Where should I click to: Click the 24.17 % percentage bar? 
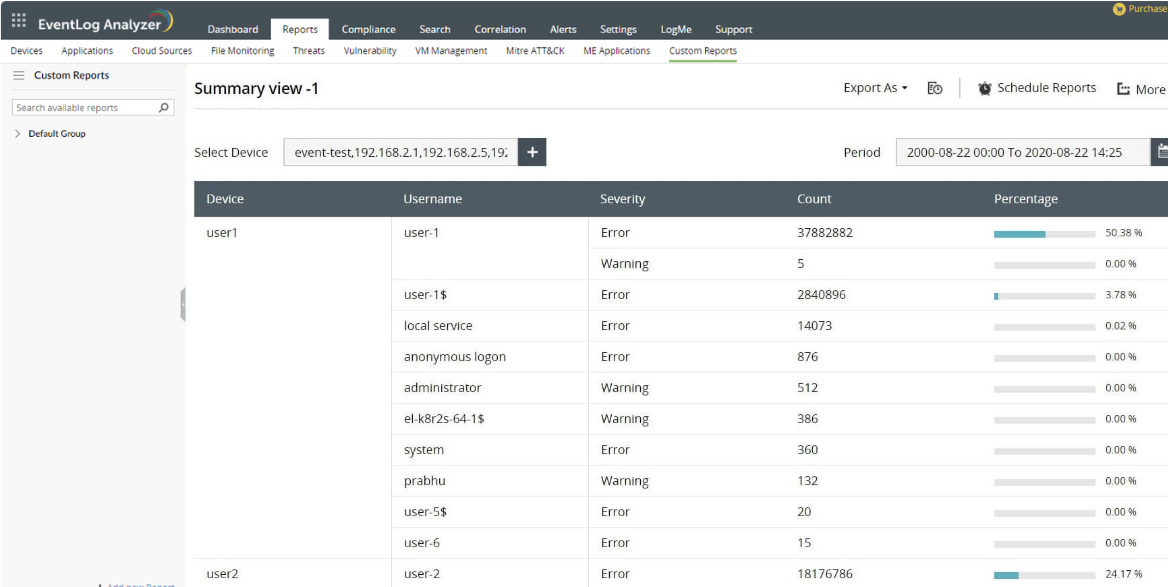click(1044, 574)
